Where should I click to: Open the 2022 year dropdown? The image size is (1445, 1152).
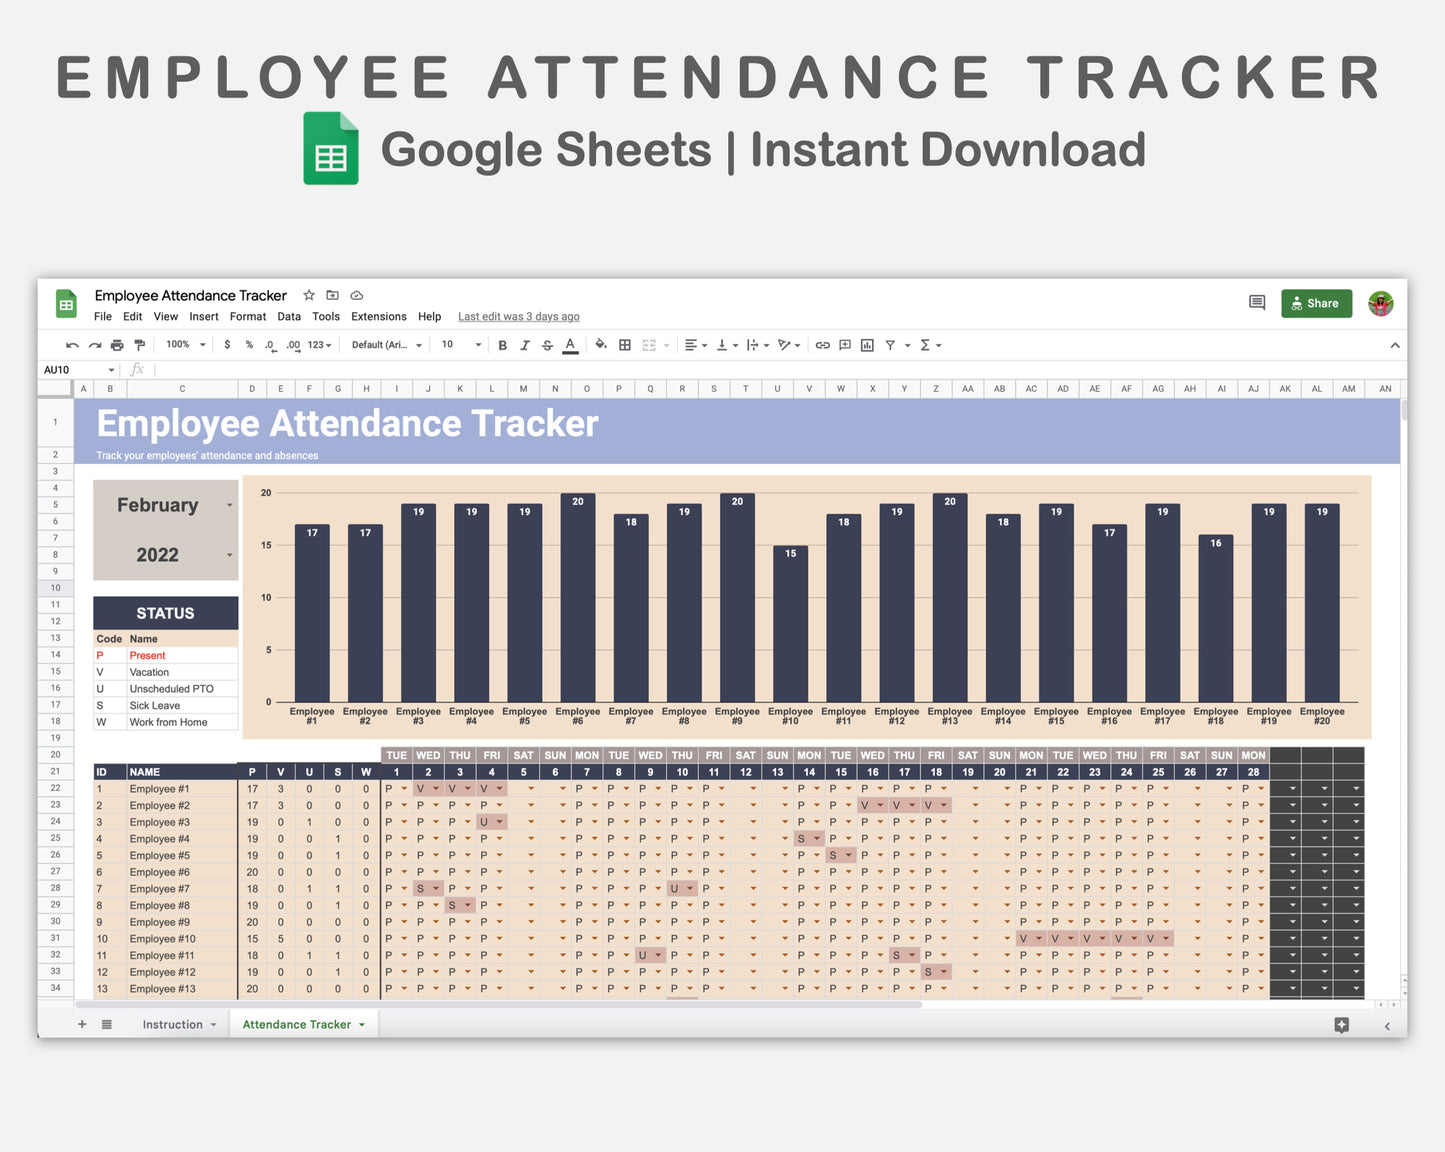[228, 555]
